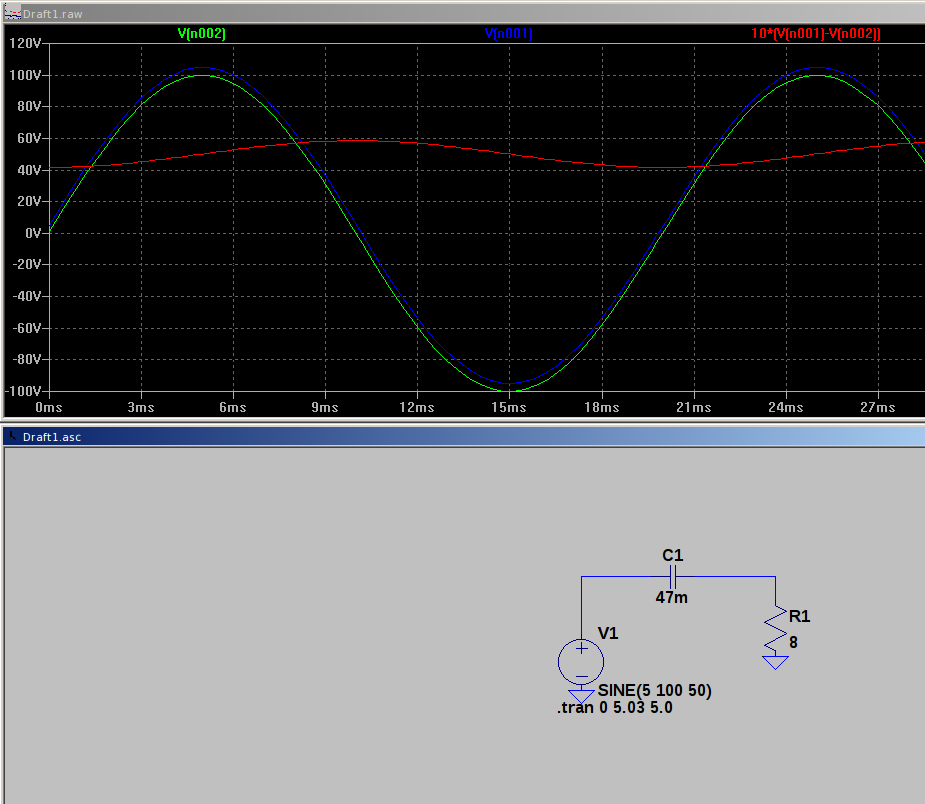Click the red 10*(V(n001)-V(n002)) trace label
This screenshot has width=925, height=804.
[816, 34]
